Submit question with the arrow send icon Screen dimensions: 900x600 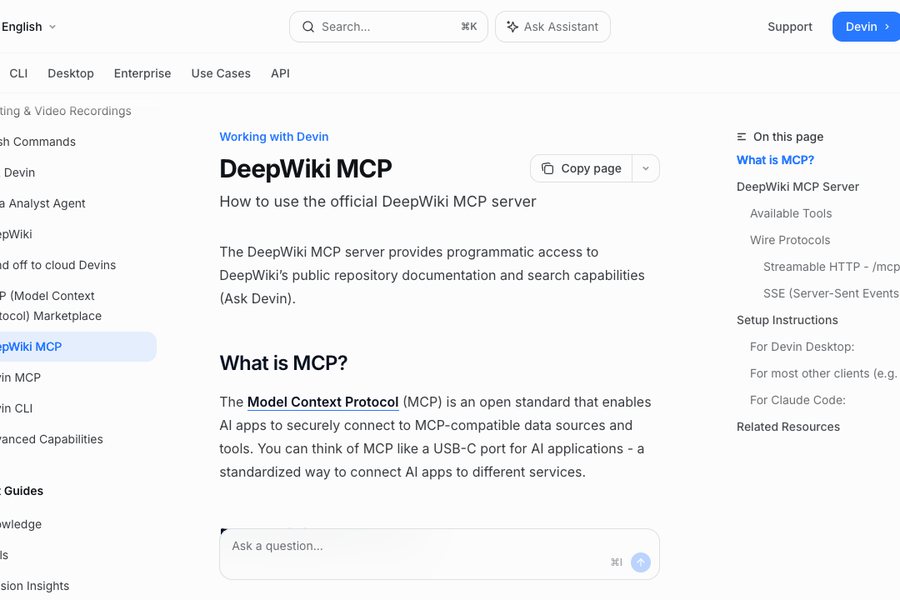pyautogui.click(x=641, y=562)
